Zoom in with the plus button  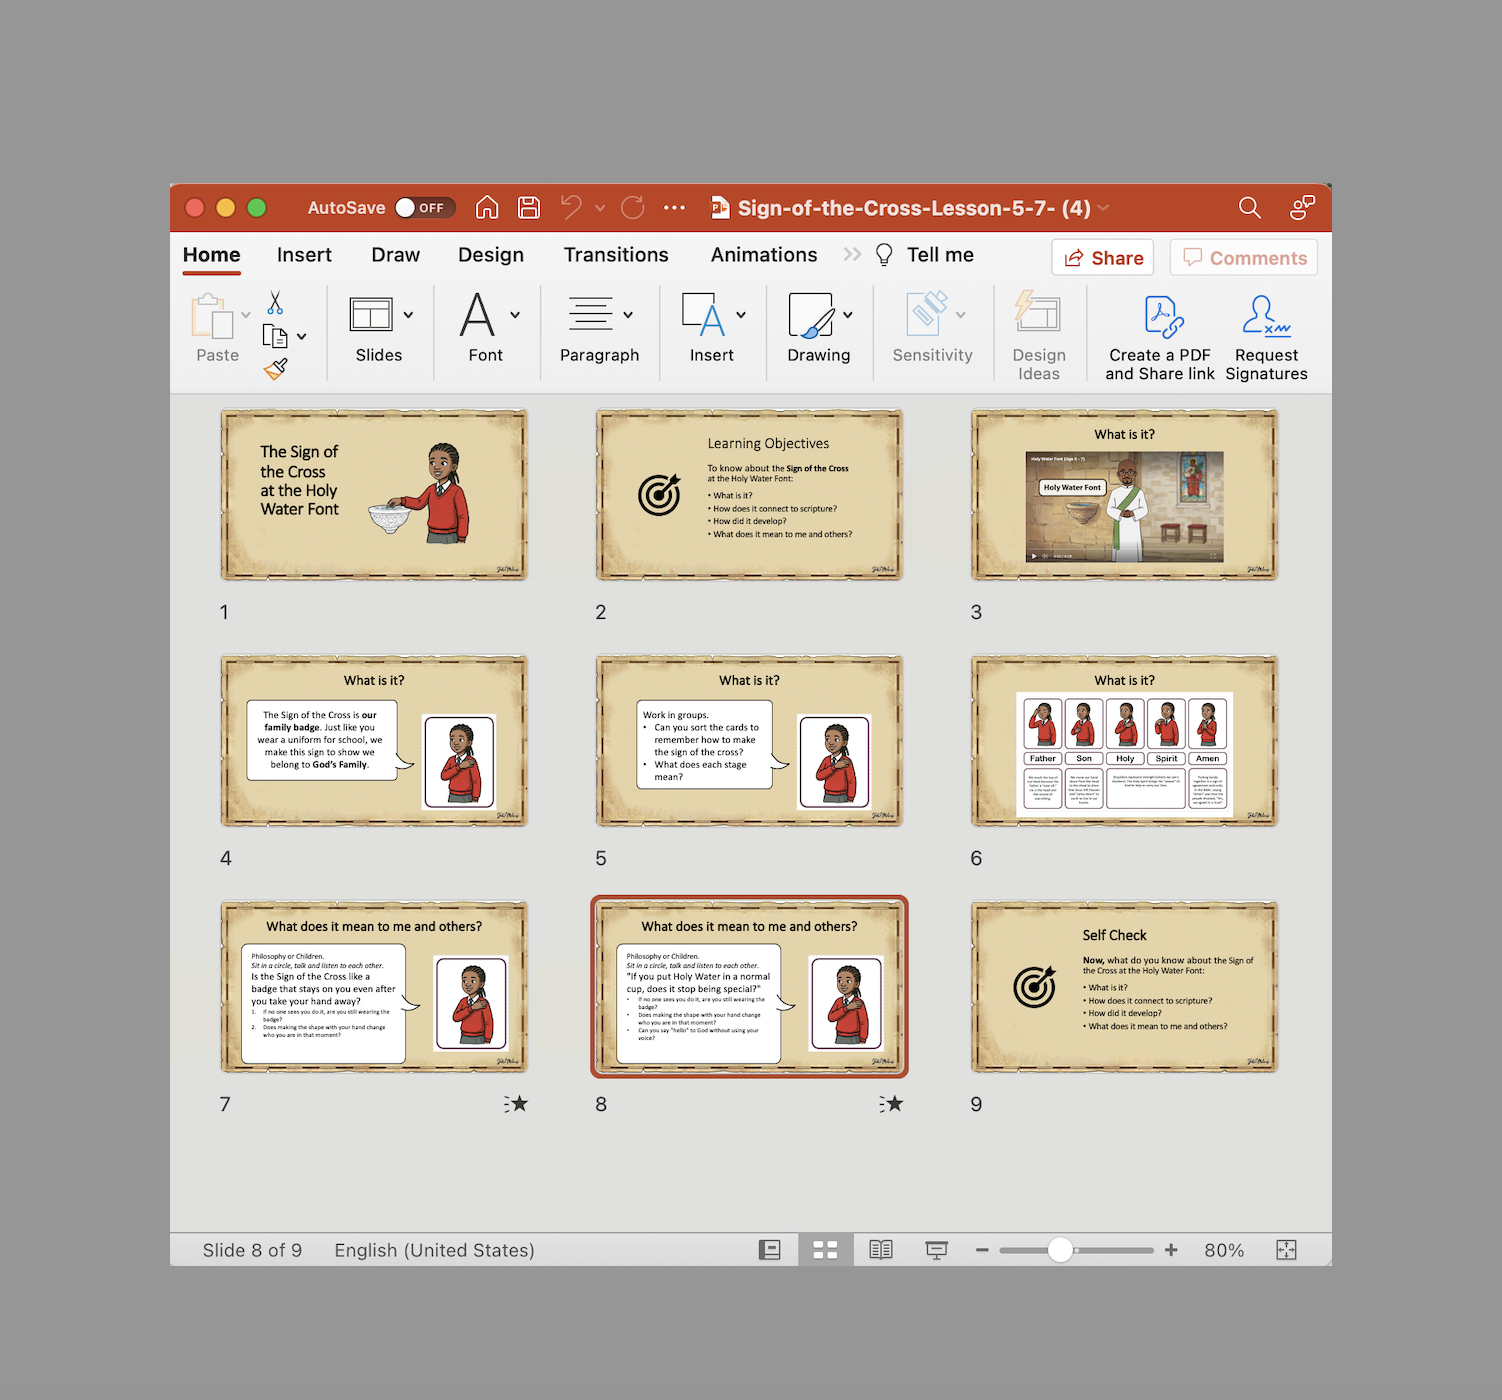pyautogui.click(x=1171, y=1250)
